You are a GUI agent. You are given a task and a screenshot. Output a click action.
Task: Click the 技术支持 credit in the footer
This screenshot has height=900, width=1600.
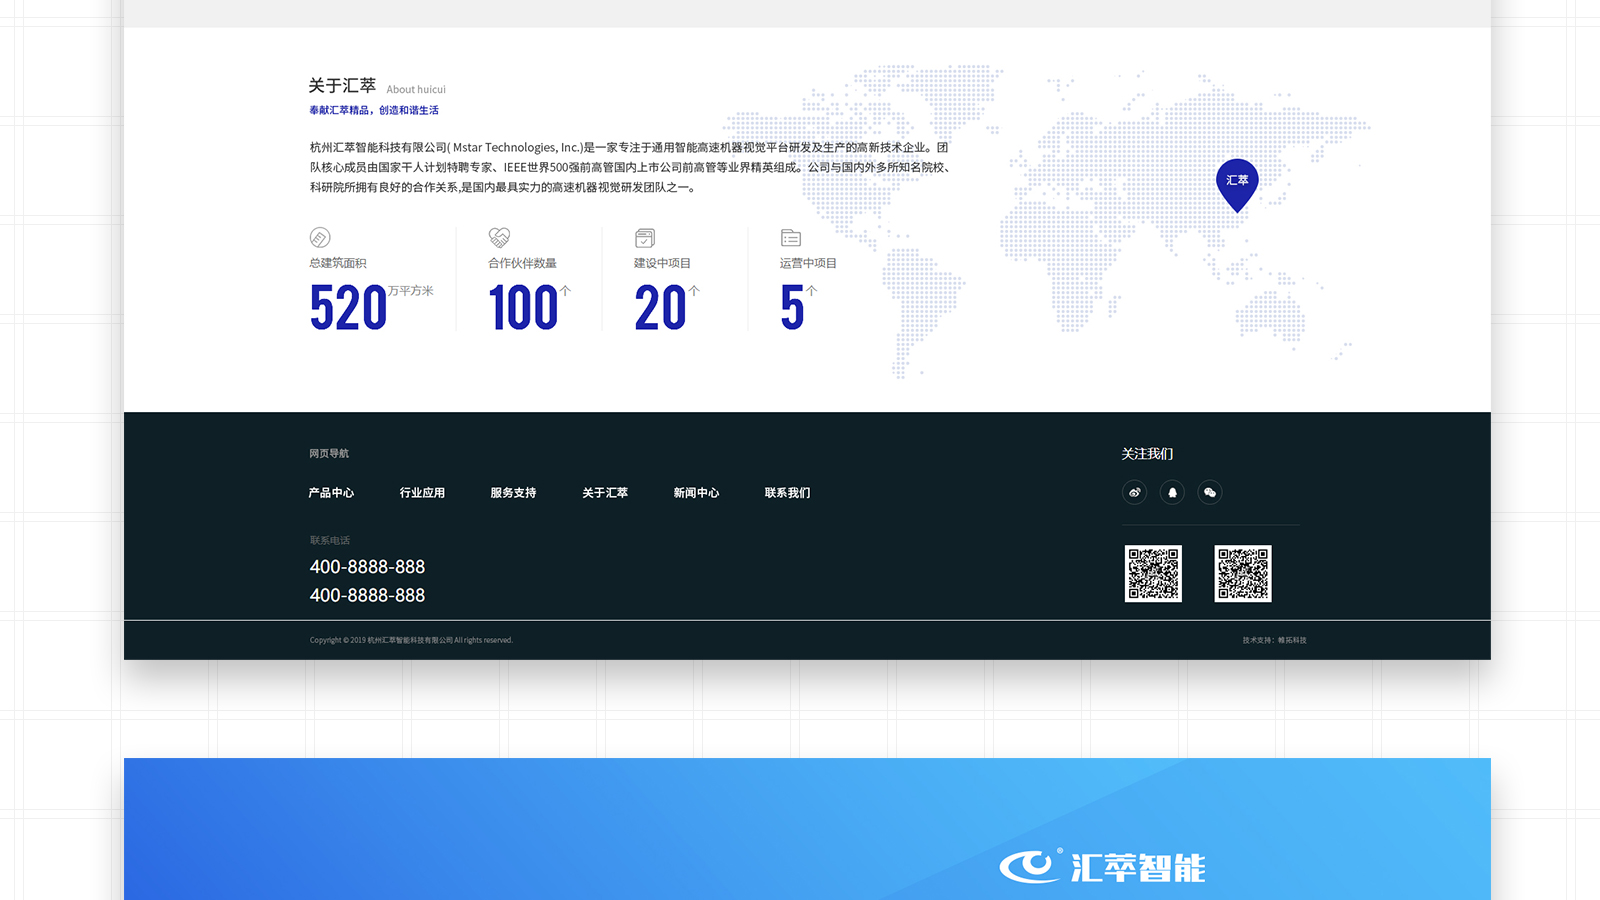tap(1274, 640)
